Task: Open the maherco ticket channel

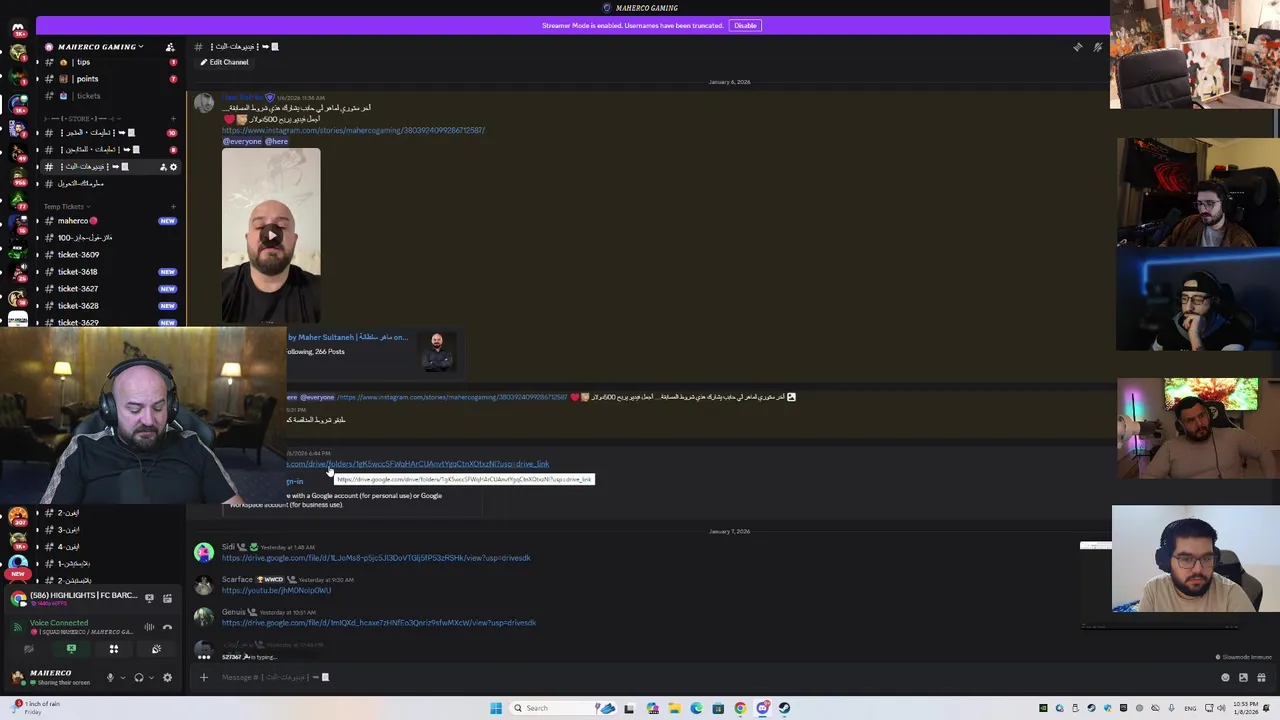Action: click(x=109, y=221)
